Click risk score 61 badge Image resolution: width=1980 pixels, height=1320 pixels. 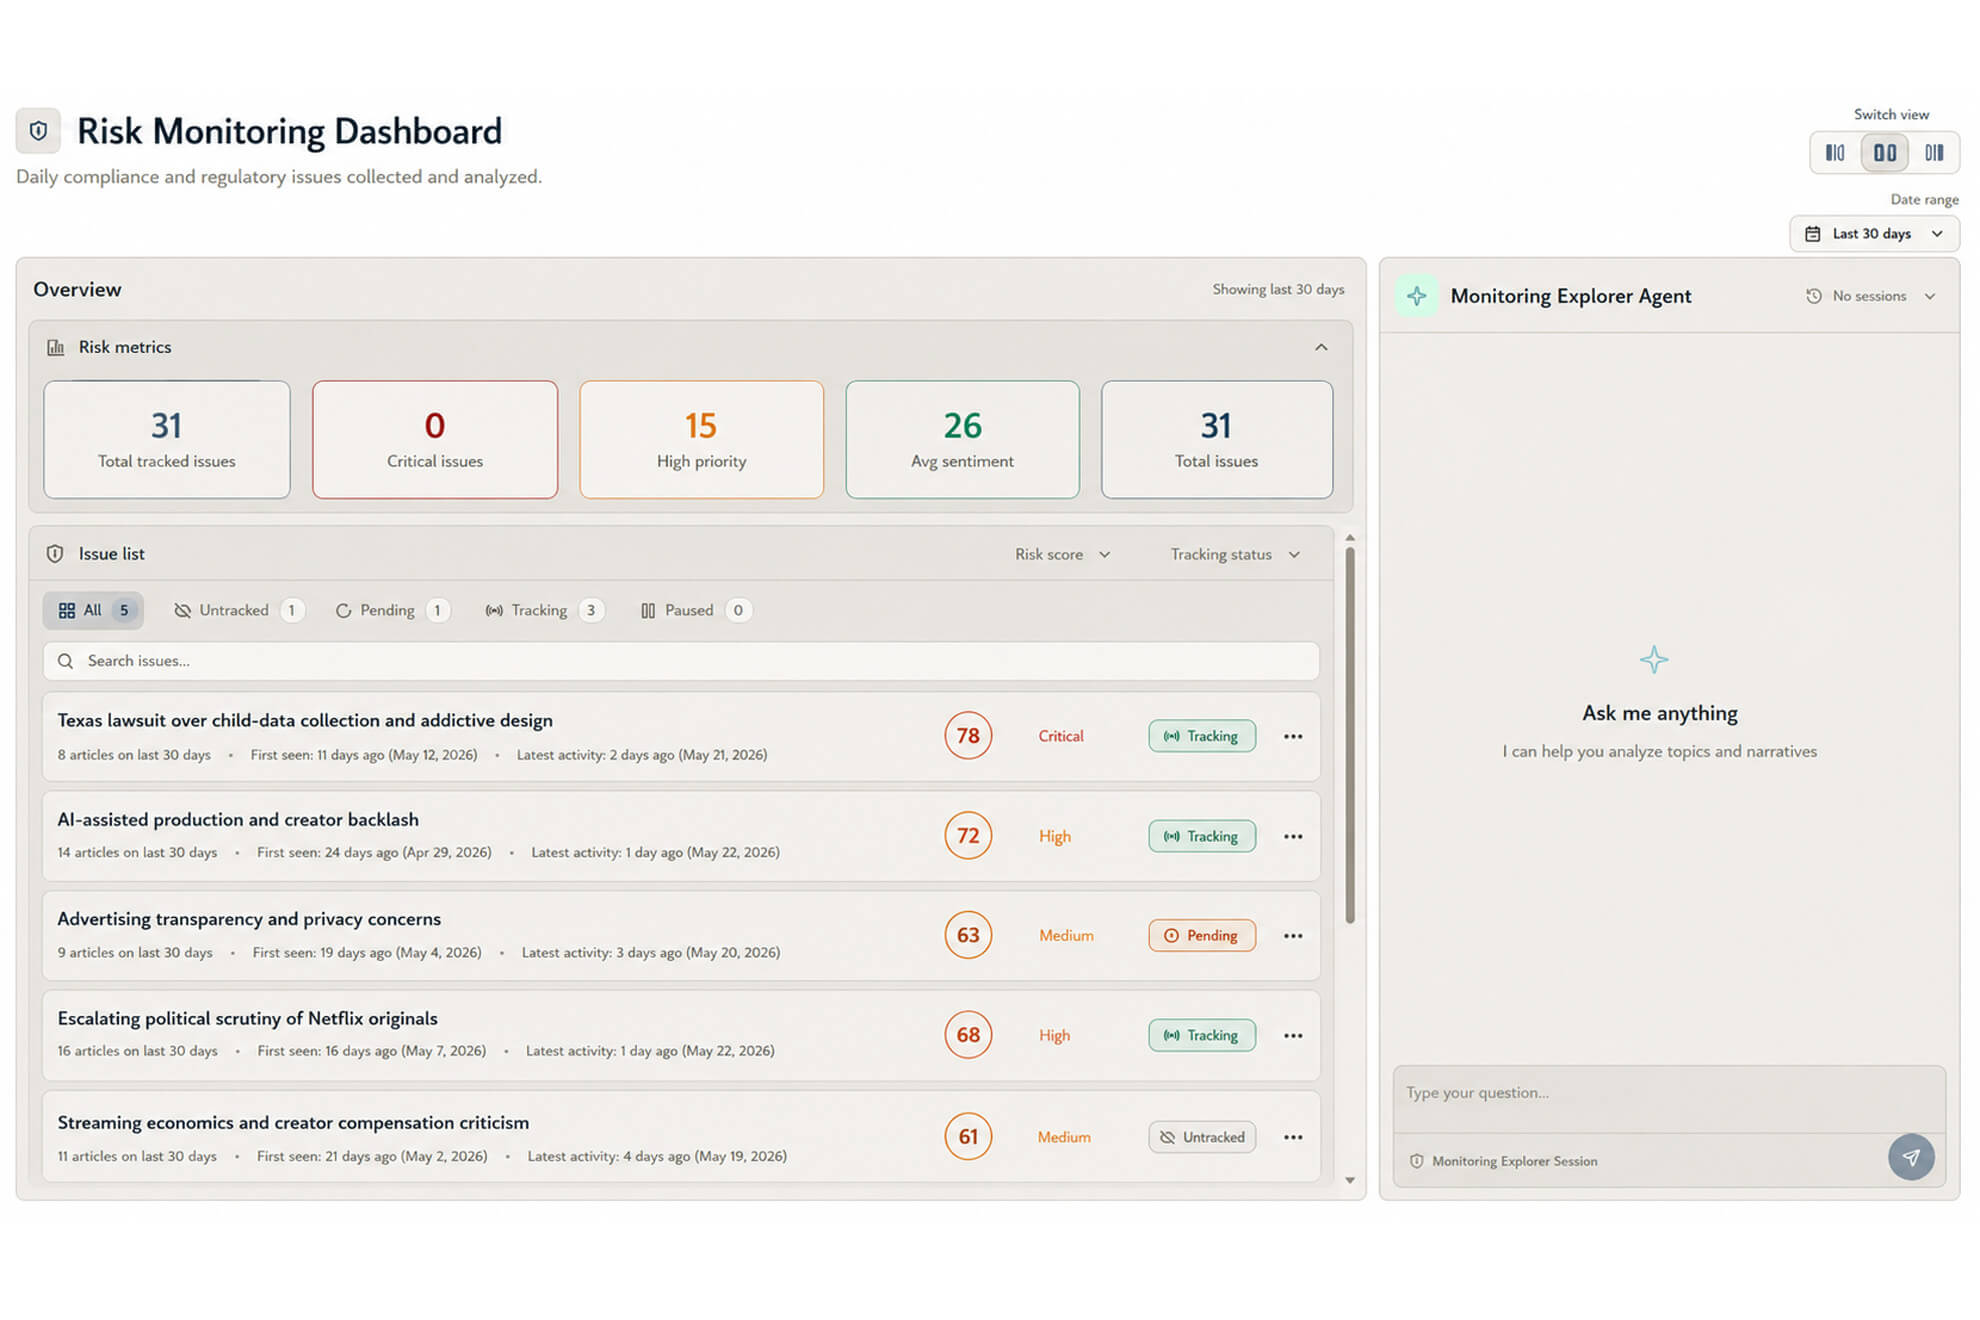pyautogui.click(x=968, y=1137)
